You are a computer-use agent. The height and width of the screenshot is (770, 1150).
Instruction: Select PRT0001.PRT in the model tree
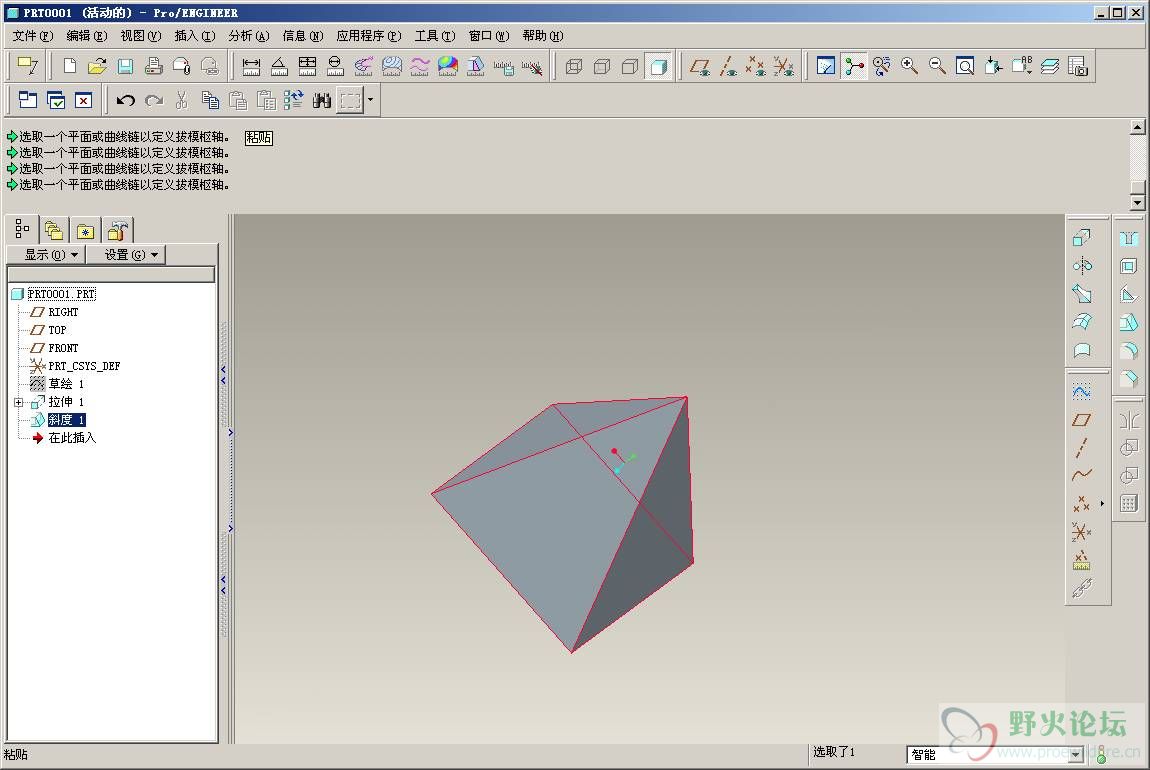pos(62,294)
